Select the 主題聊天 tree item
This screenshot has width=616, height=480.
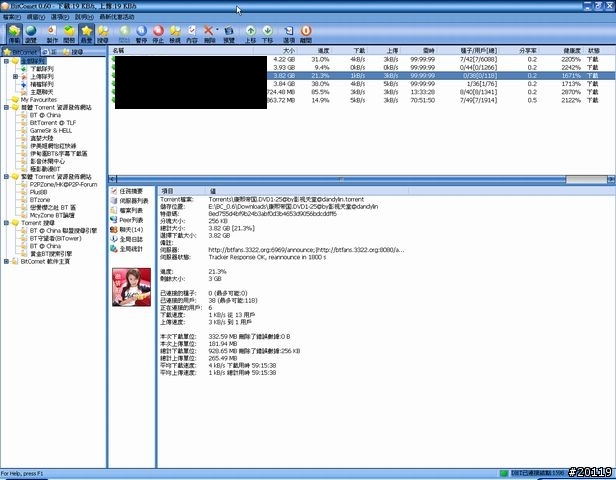point(42,92)
